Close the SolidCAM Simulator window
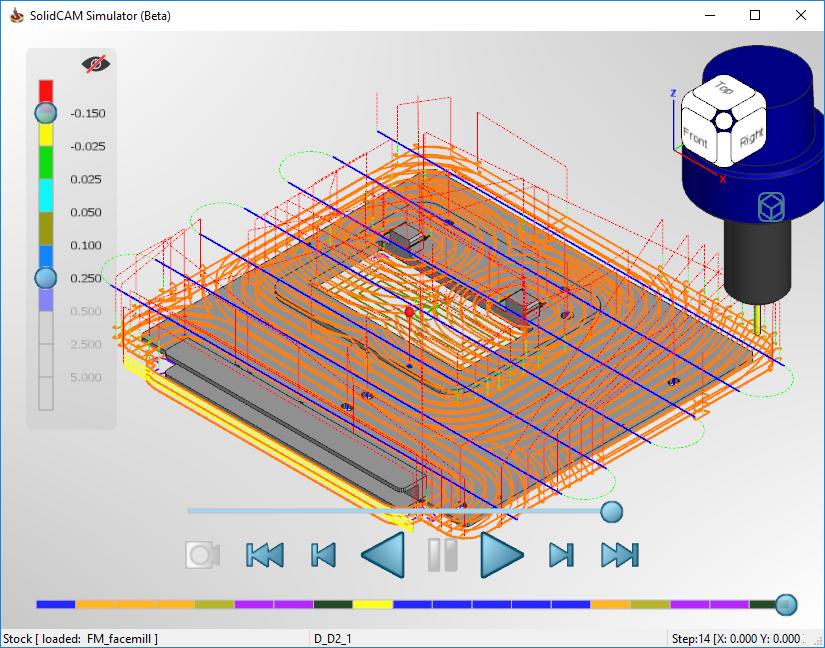This screenshot has height=648, width=825. coord(801,15)
